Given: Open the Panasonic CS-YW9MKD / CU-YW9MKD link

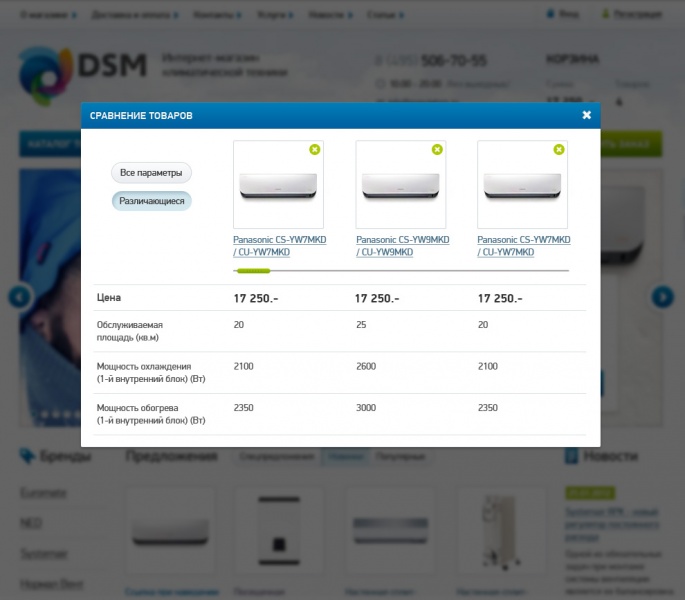Looking at the screenshot, I should [402, 246].
